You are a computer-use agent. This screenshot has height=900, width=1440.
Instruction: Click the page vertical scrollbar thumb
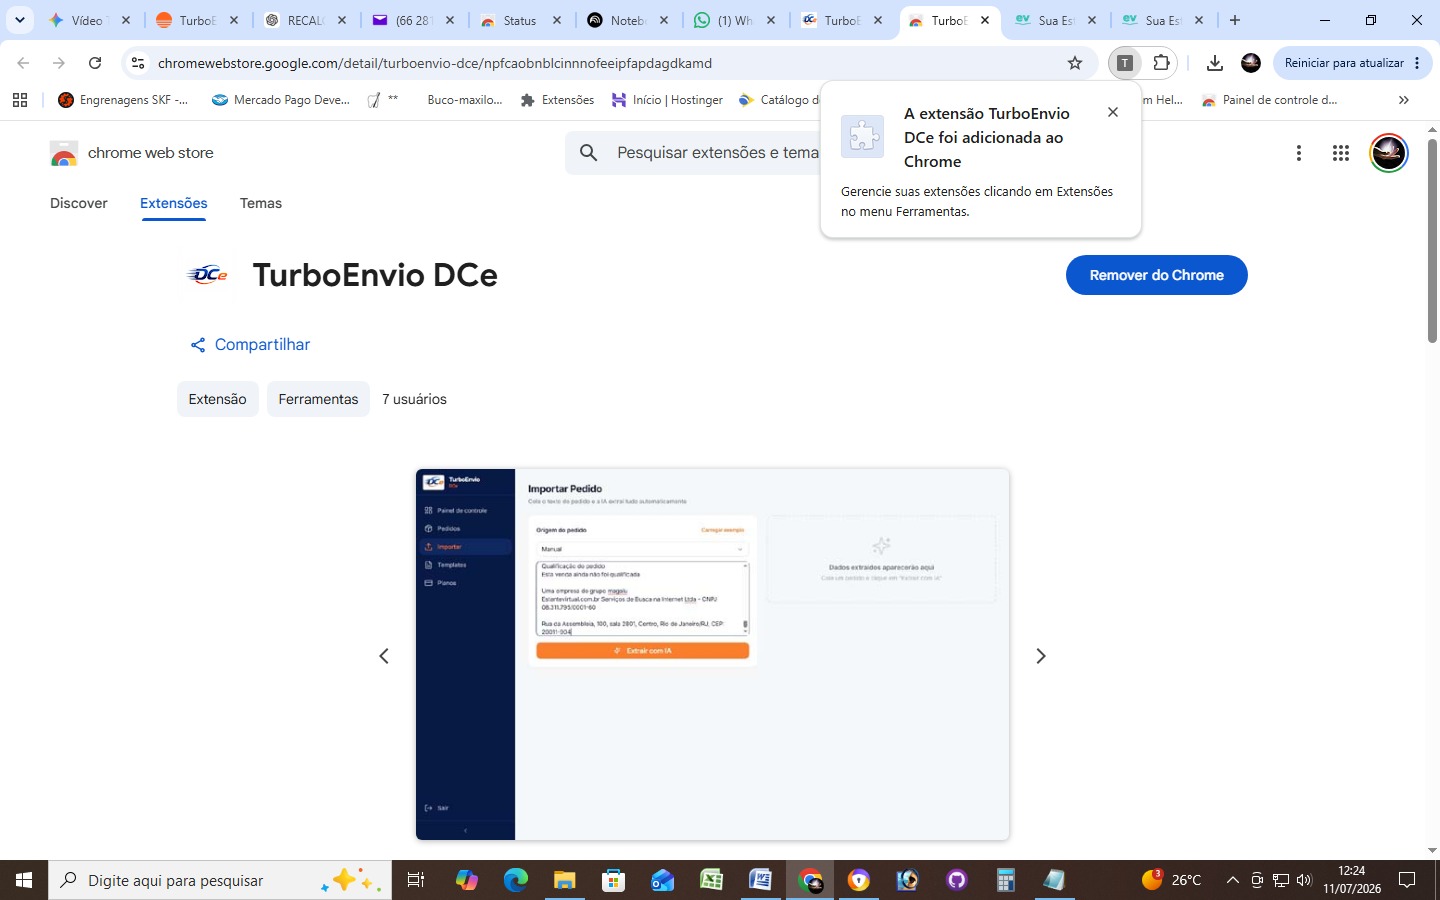click(1432, 240)
